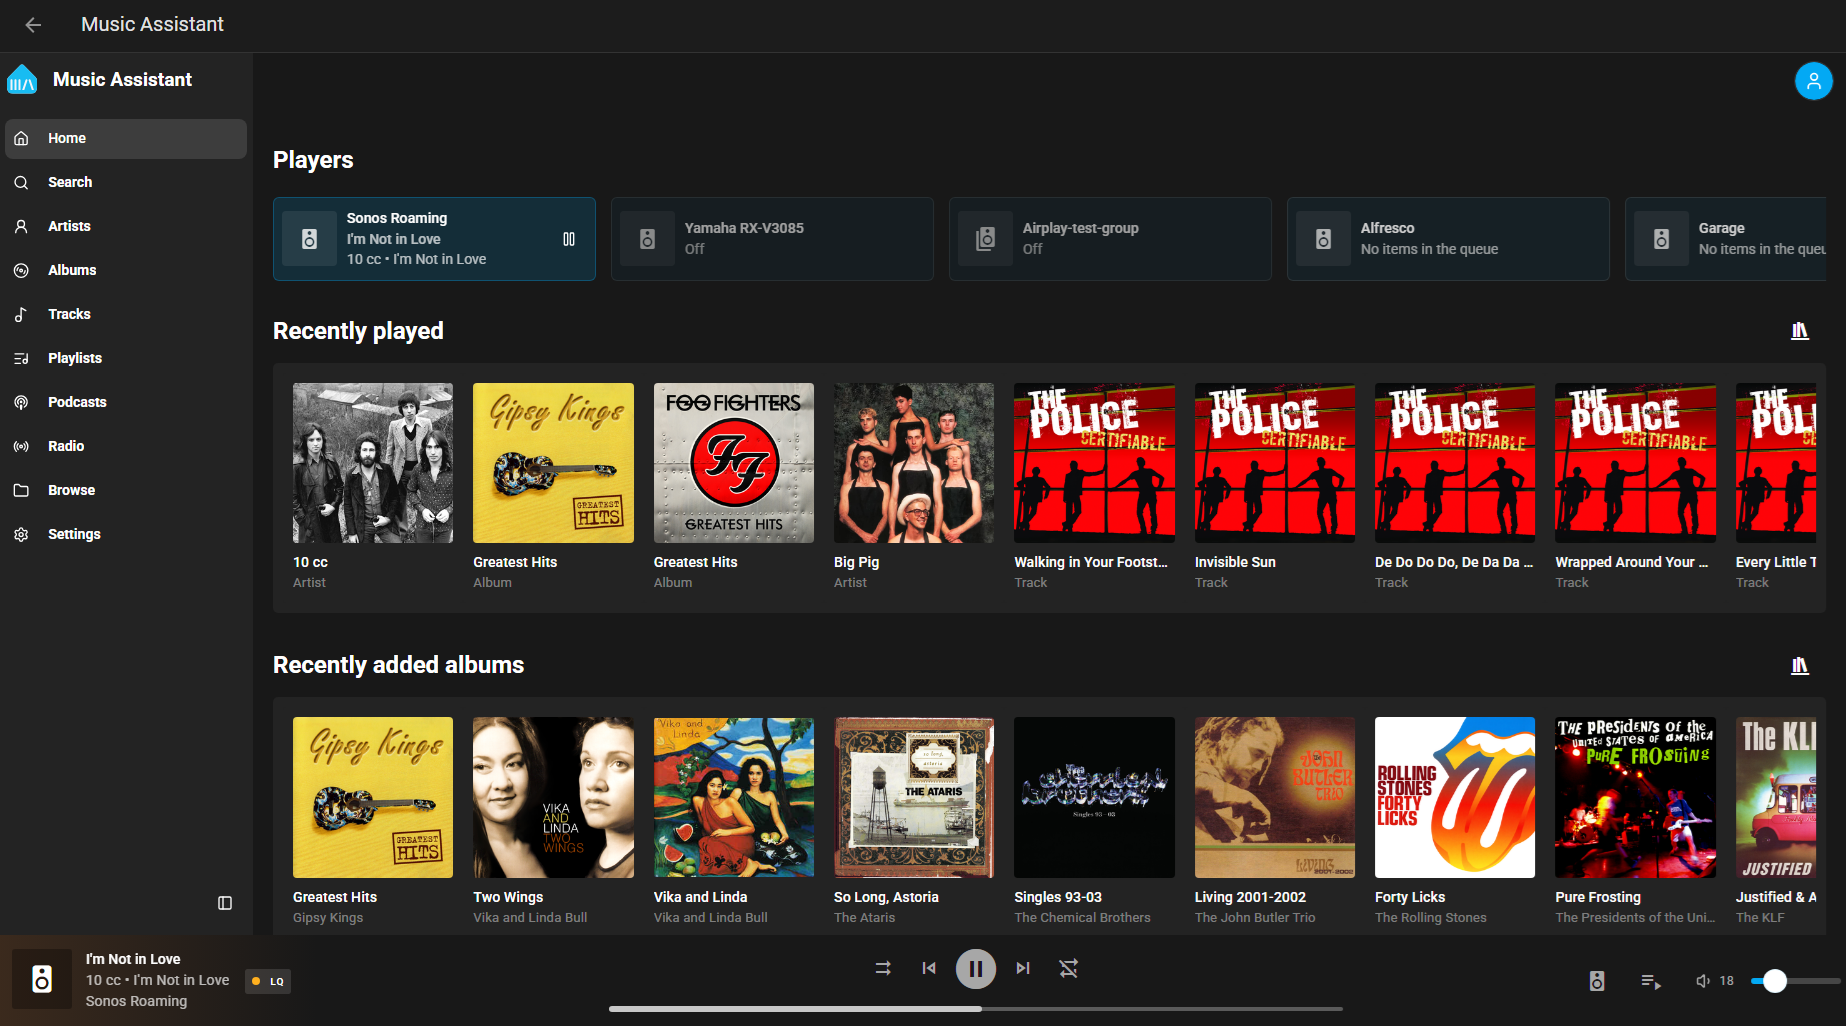Open the user profile icon
Image resolution: width=1846 pixels, height=1026 pixels.
(1813, 81)
